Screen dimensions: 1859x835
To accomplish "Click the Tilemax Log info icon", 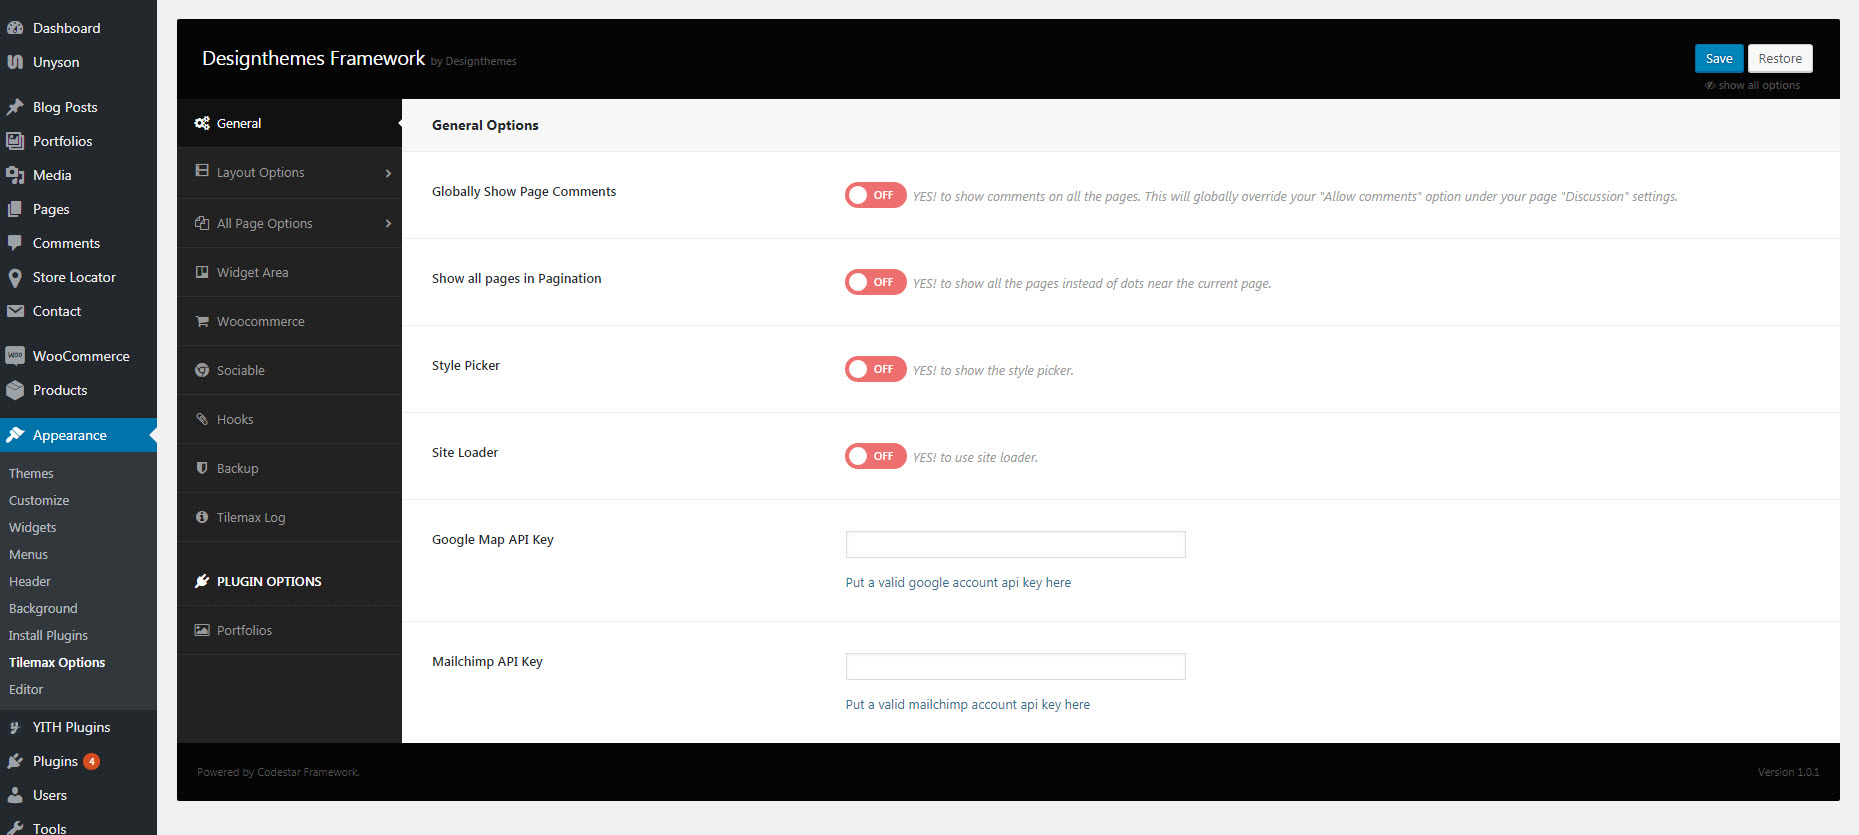I will click(x=202, y=518).
